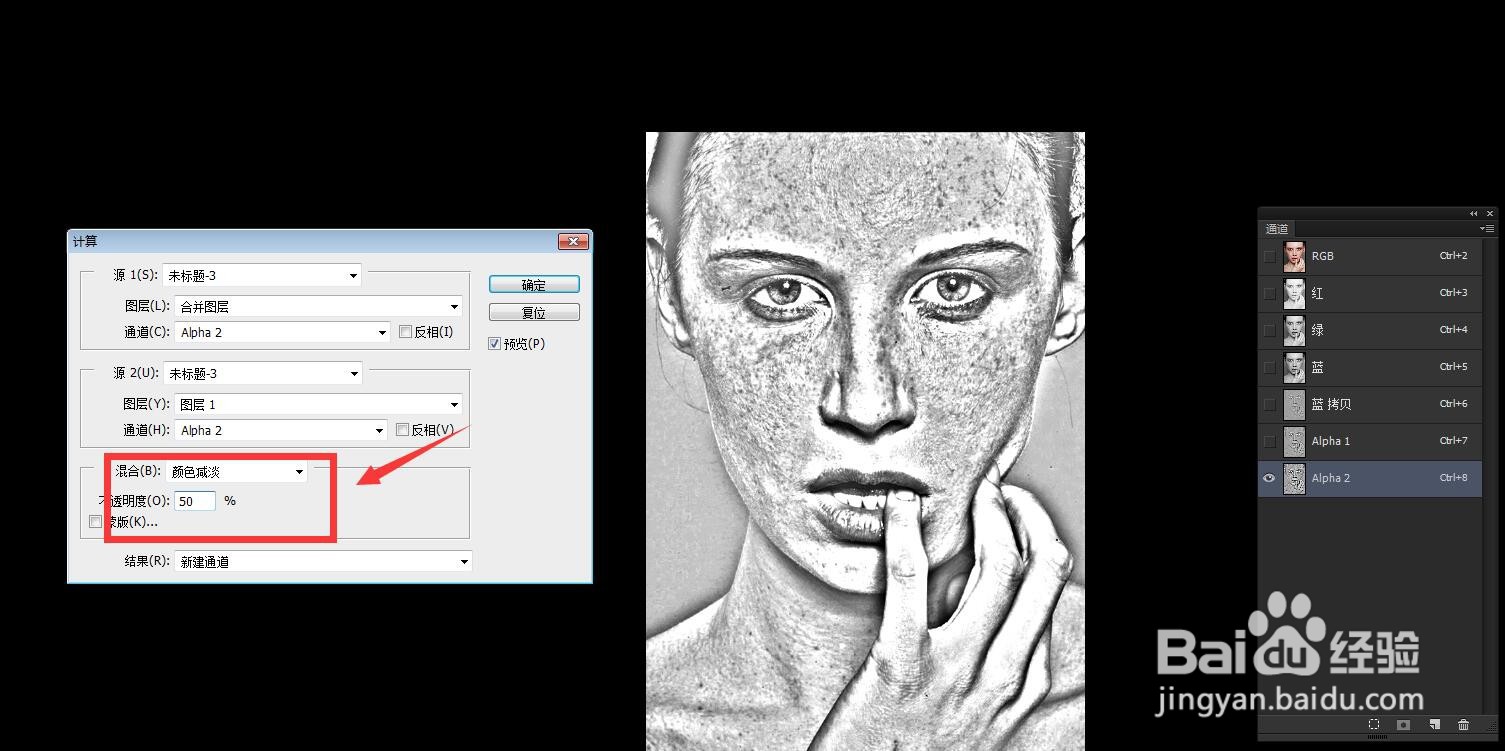Open 源 1(S) document dropdown
Image resolution: width=1505 pixels, height=751 pixels.
click(262, 275)
